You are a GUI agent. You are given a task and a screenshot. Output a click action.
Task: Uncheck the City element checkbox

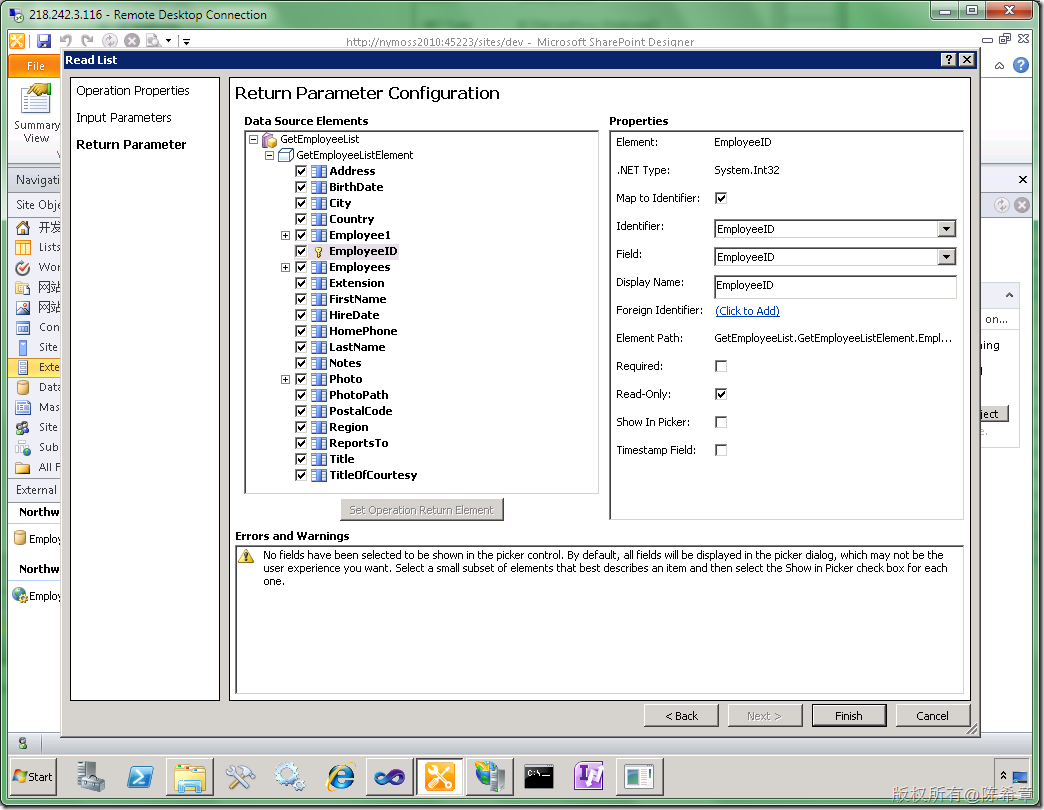301,203
